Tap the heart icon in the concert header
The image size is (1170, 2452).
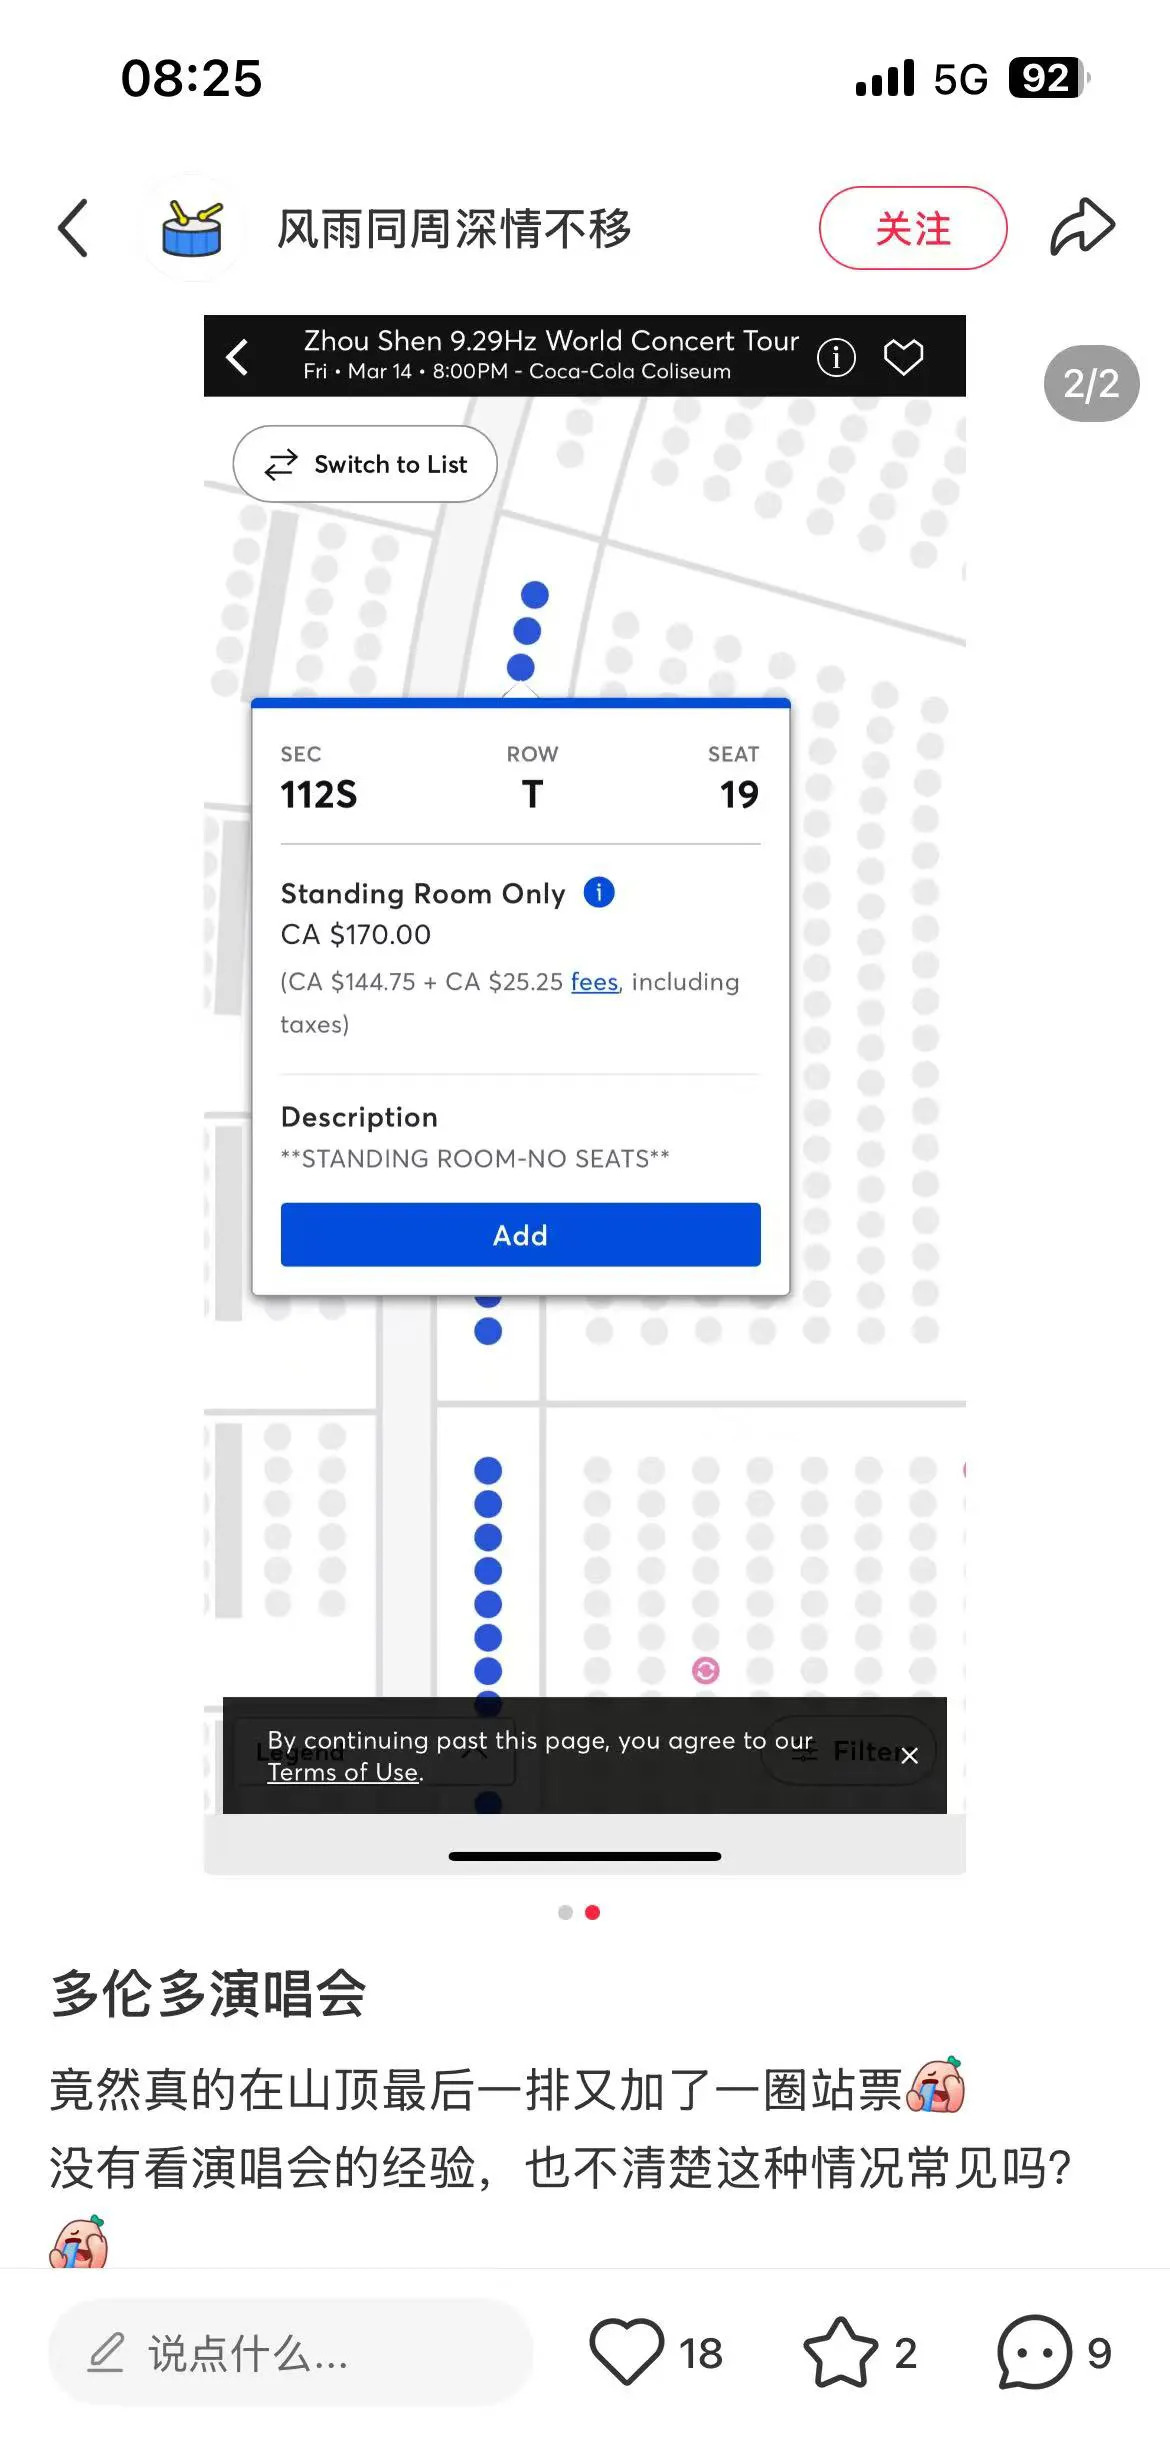[x=903, y=357]
